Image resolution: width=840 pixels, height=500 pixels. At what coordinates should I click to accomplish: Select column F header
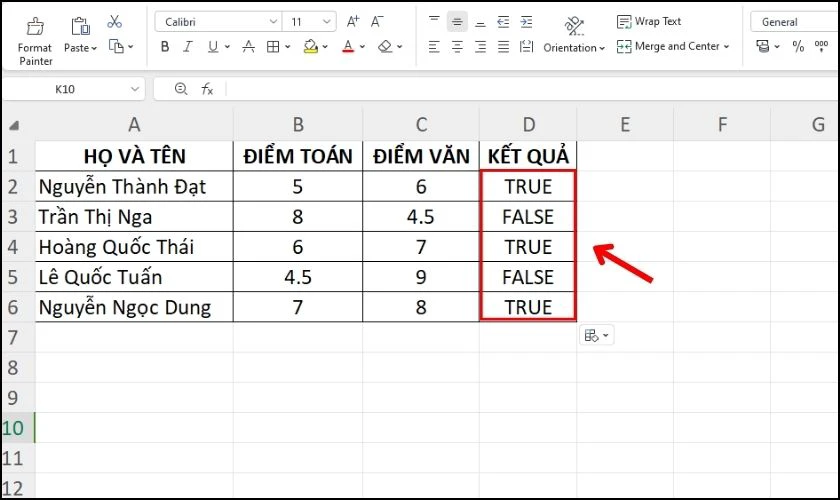coord(722,125)
